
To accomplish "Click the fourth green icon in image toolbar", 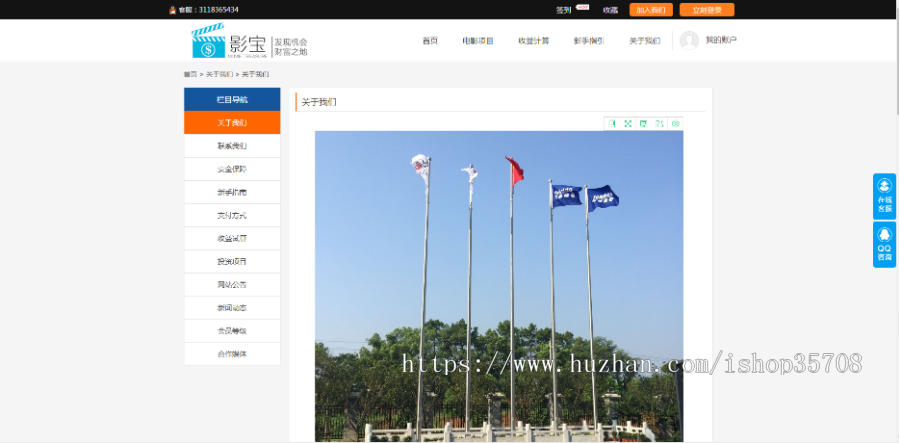I will tap(660, 123).
